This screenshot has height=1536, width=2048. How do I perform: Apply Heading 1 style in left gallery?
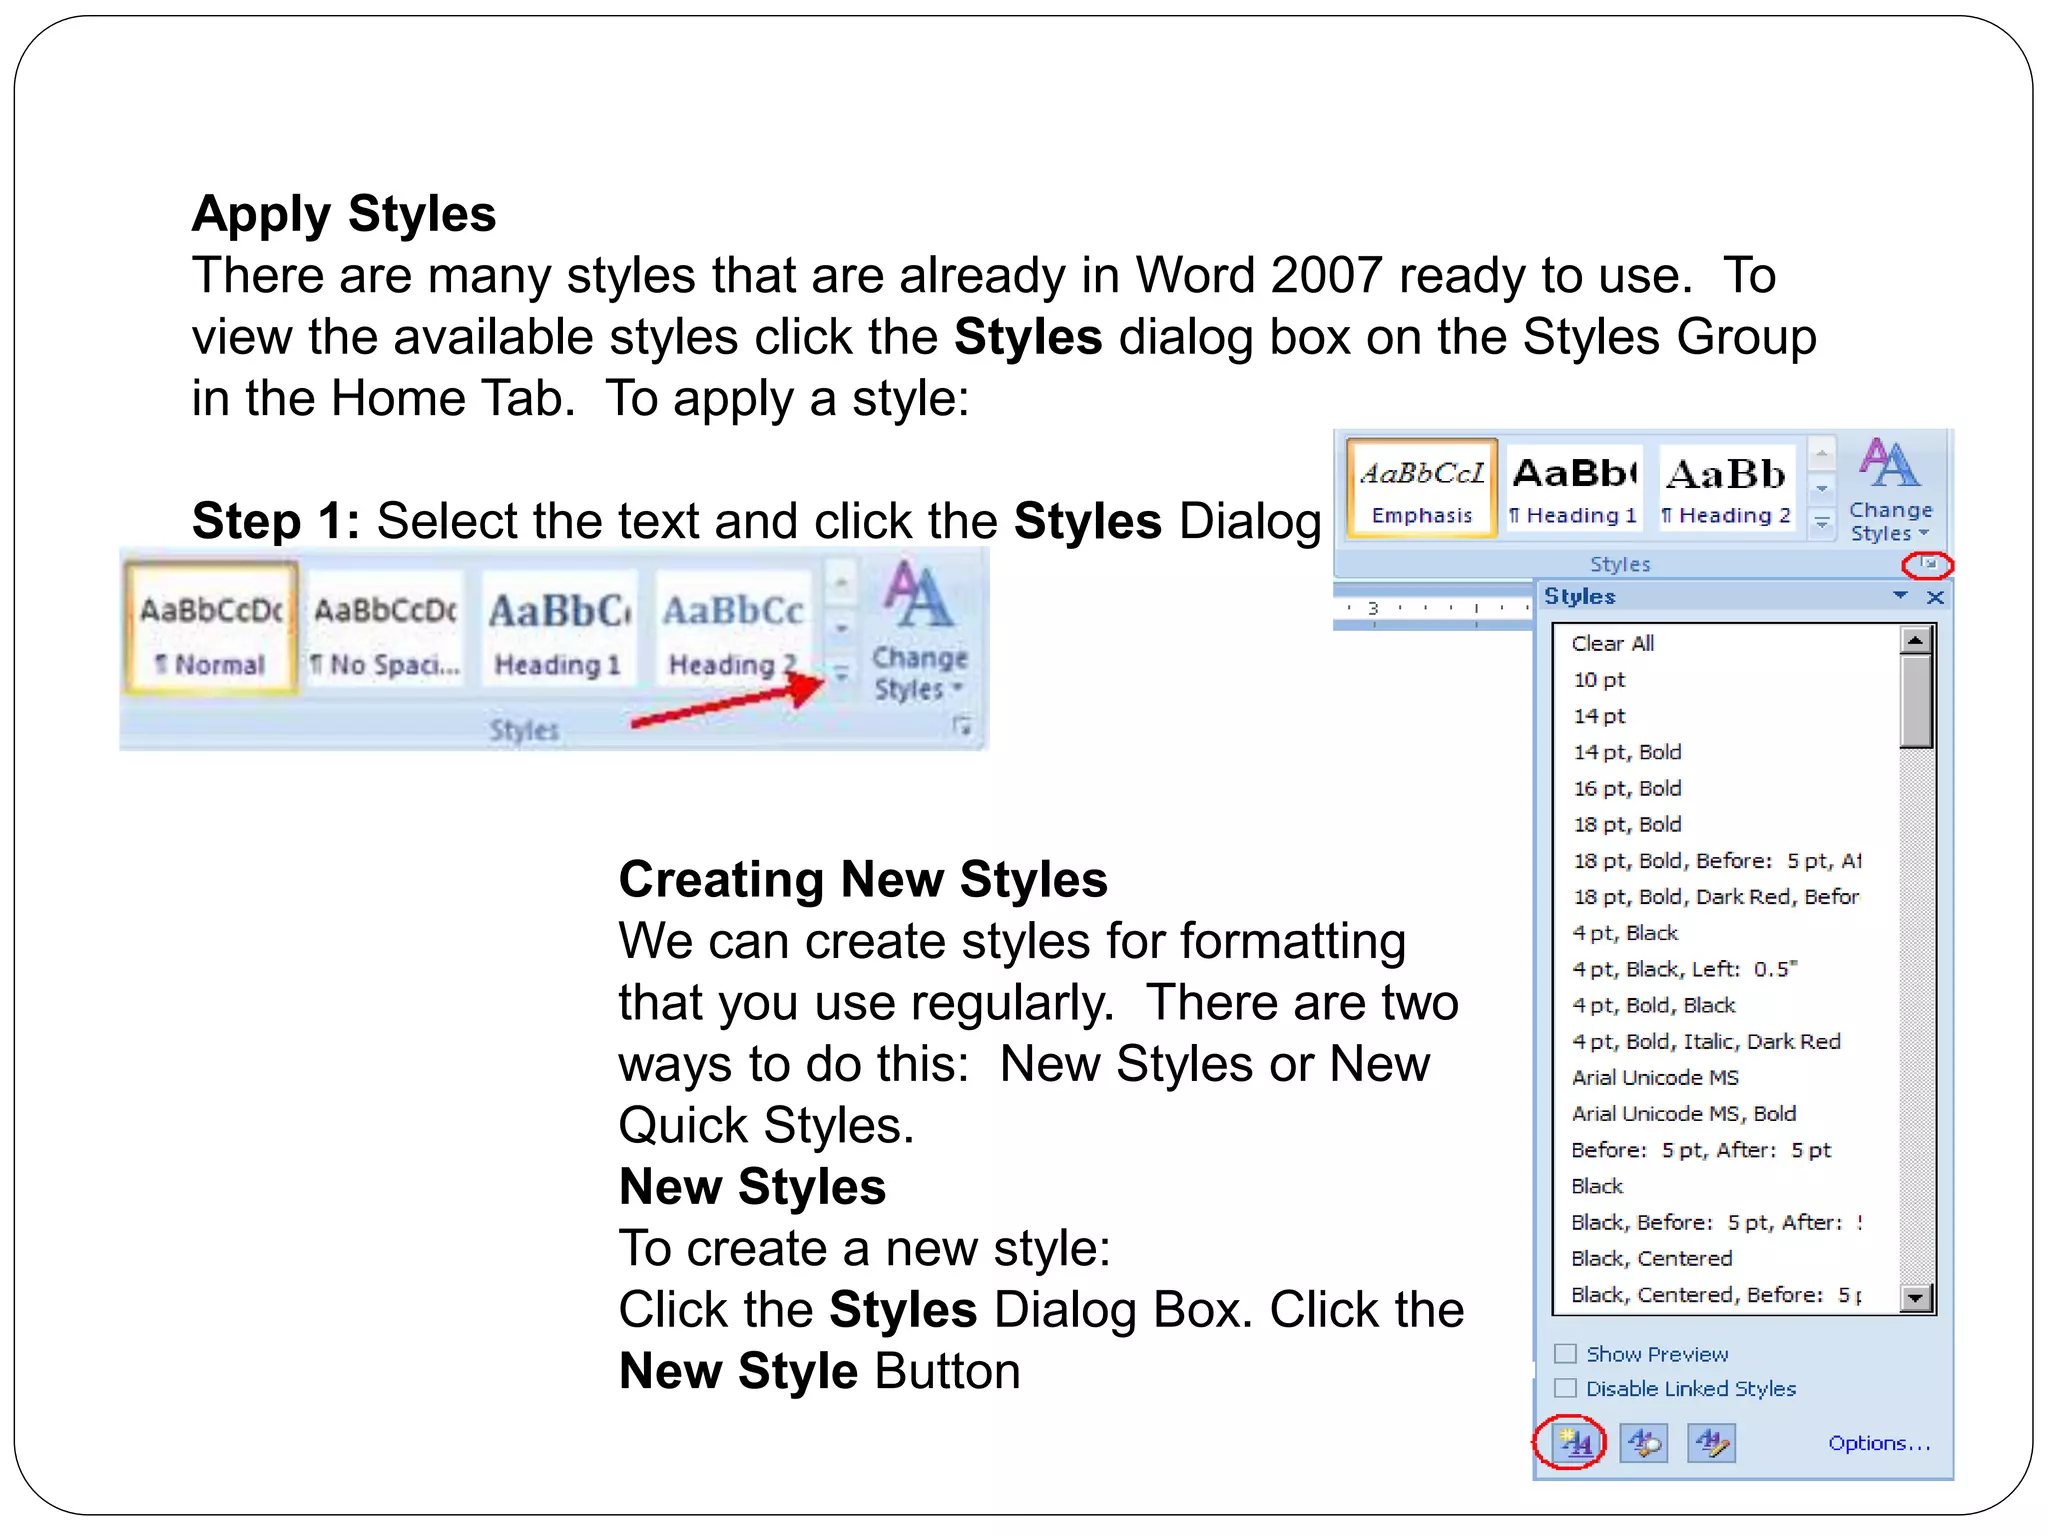click(x=559, y=628)
